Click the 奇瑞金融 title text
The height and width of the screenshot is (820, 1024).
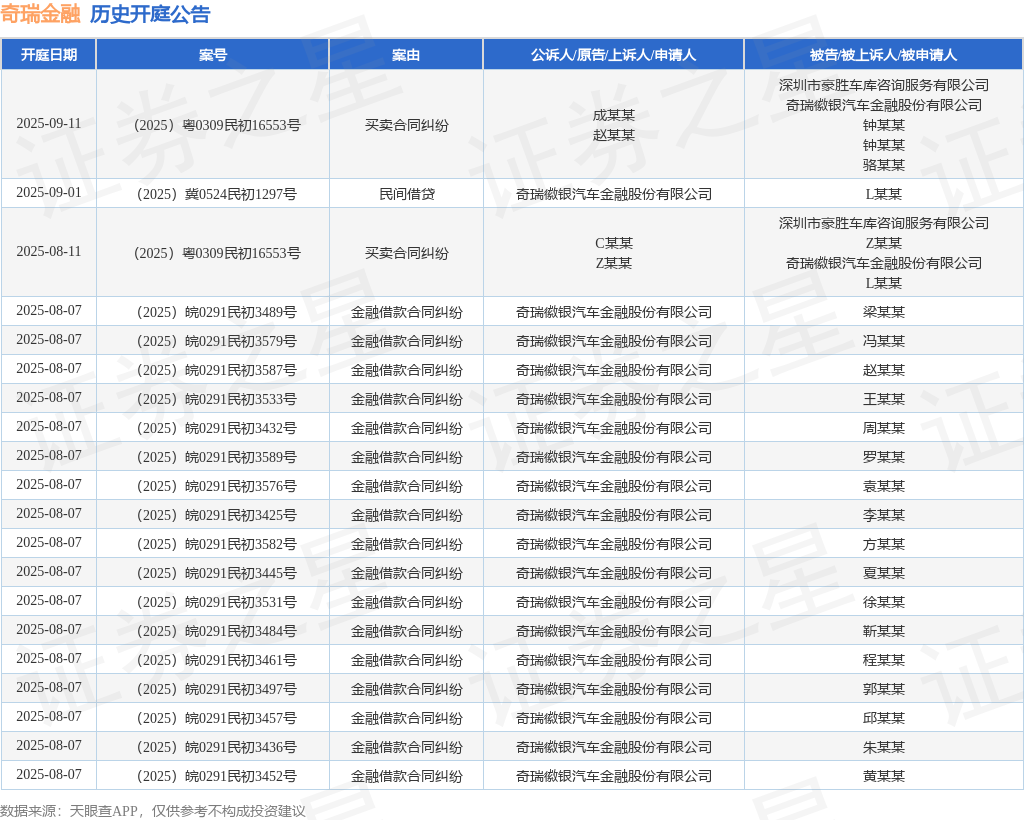click(40, 14)
